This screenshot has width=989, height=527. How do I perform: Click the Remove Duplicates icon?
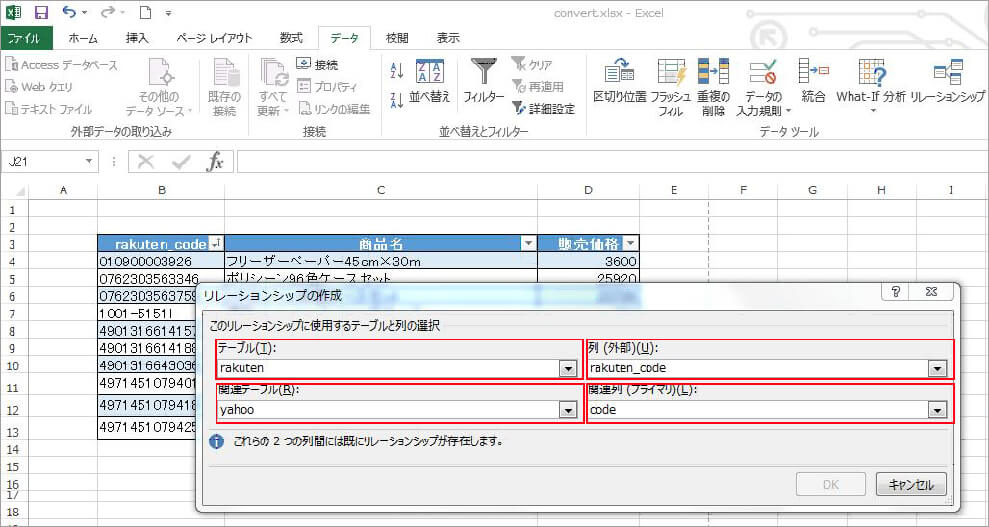[x=713, y=73]
